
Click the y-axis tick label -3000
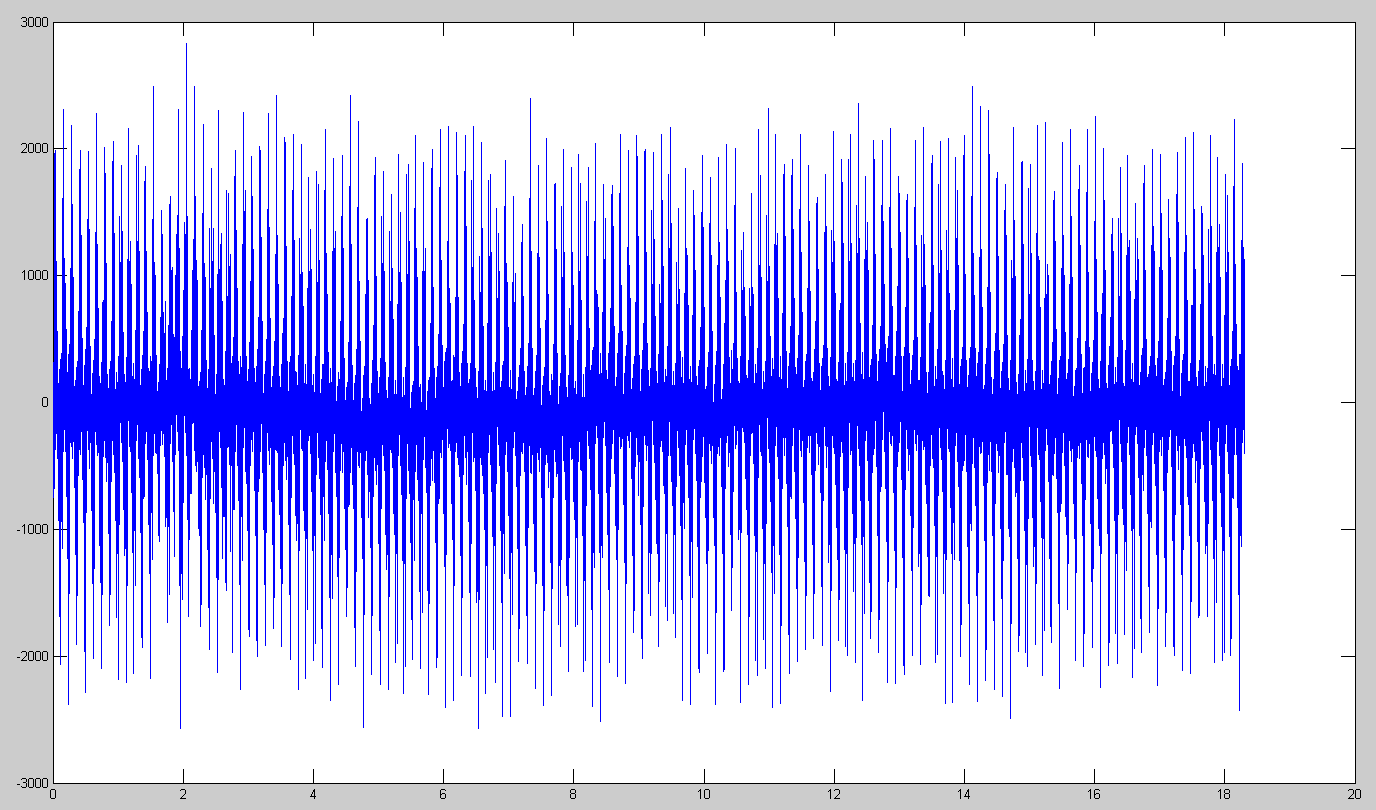[x=31, y=783]
